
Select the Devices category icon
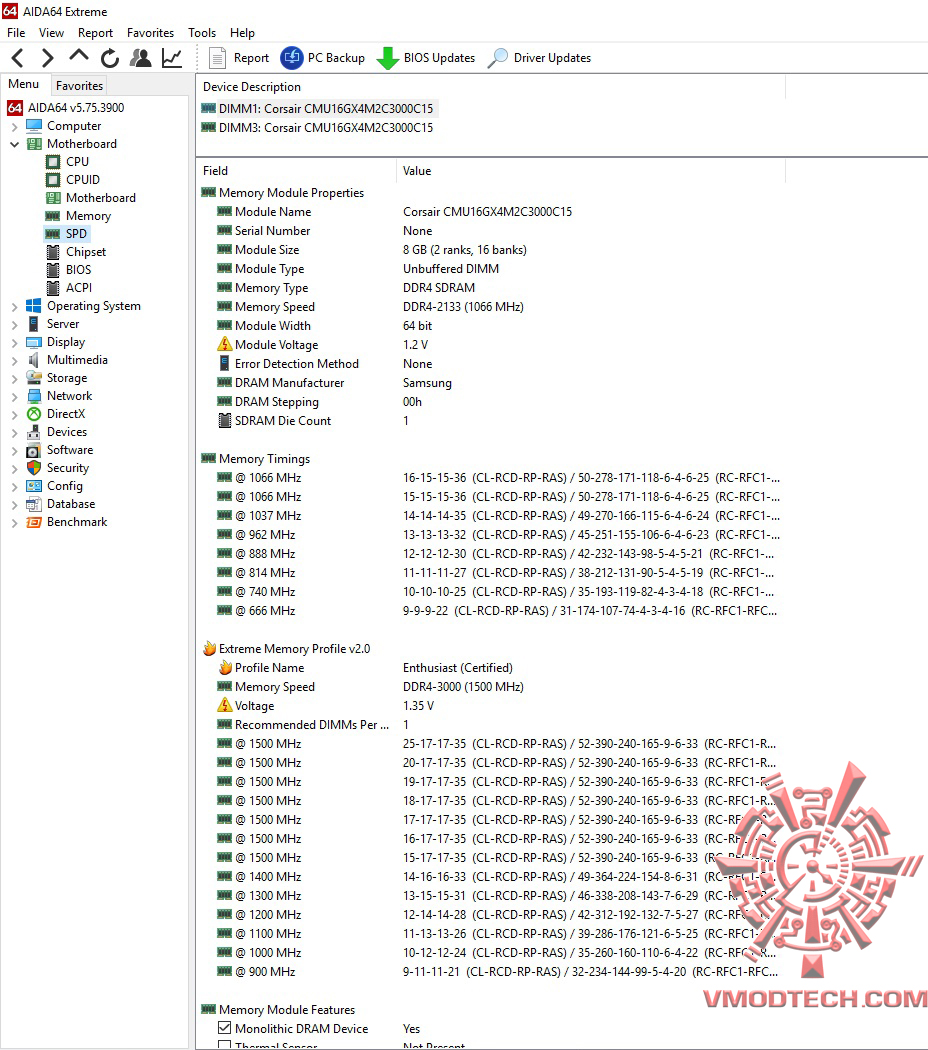pyautogui.click(x=33, y=433)
